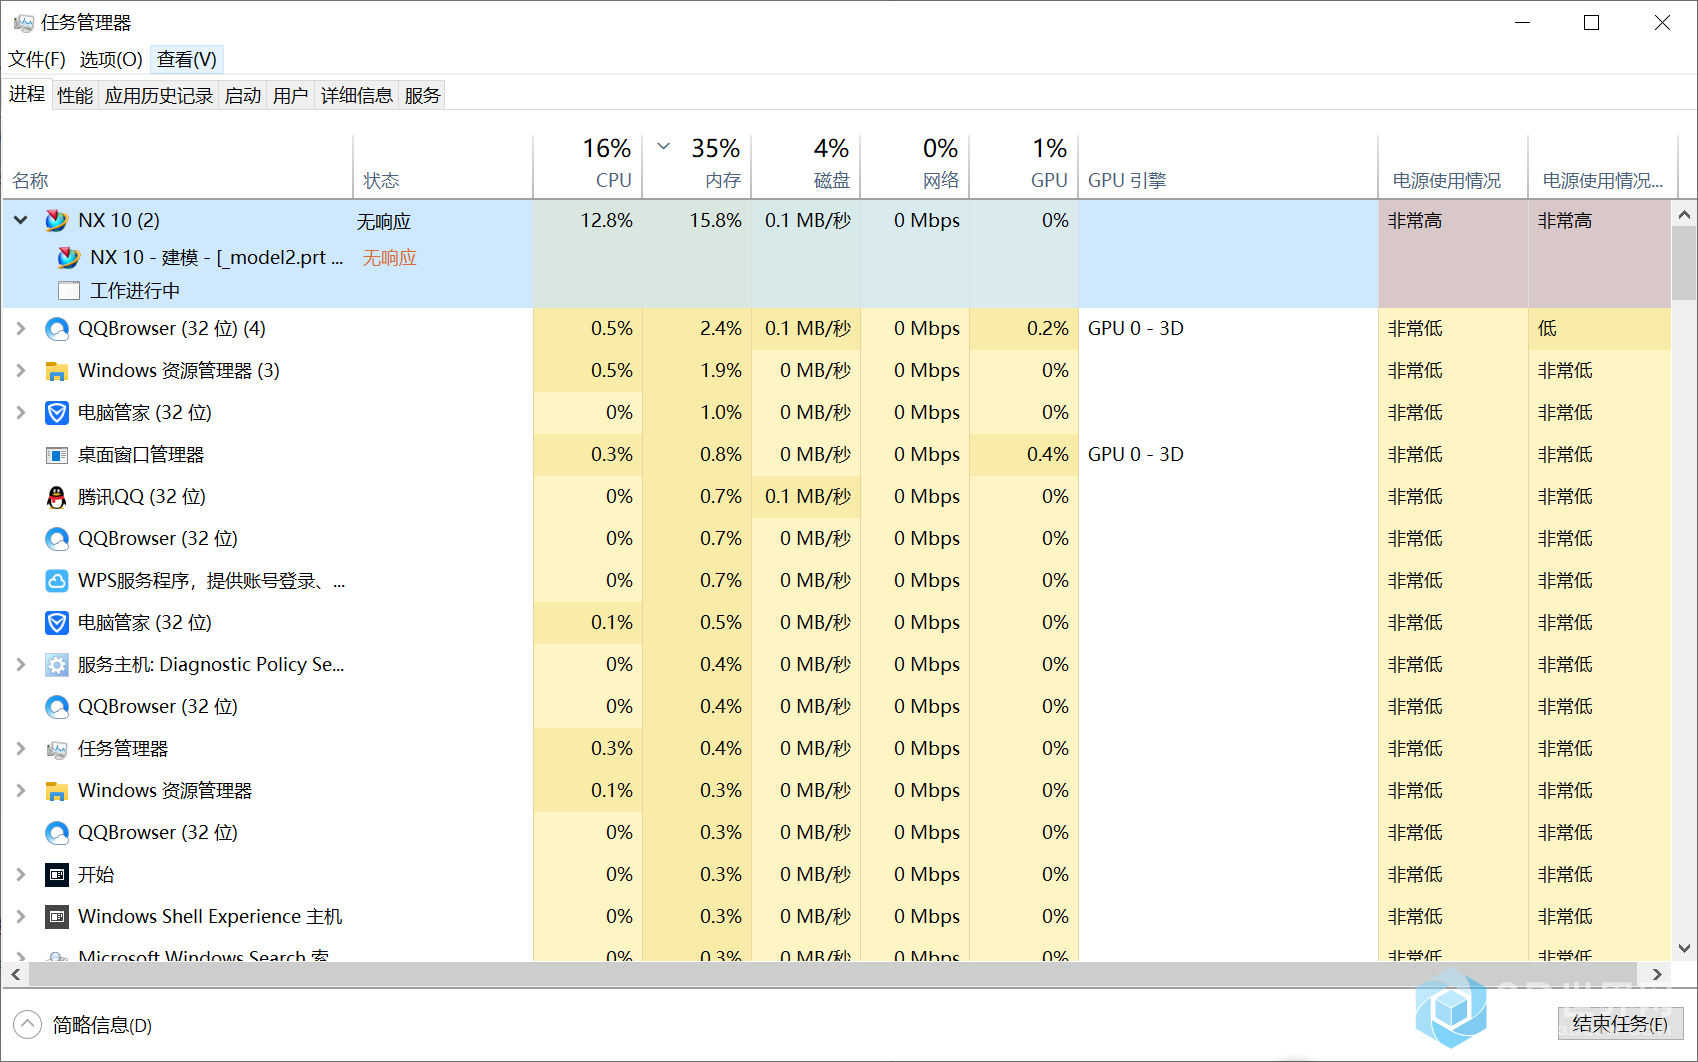
Task: Click the Windows Shell Experience 主机 icon
Action: click(x=57, y=917)
